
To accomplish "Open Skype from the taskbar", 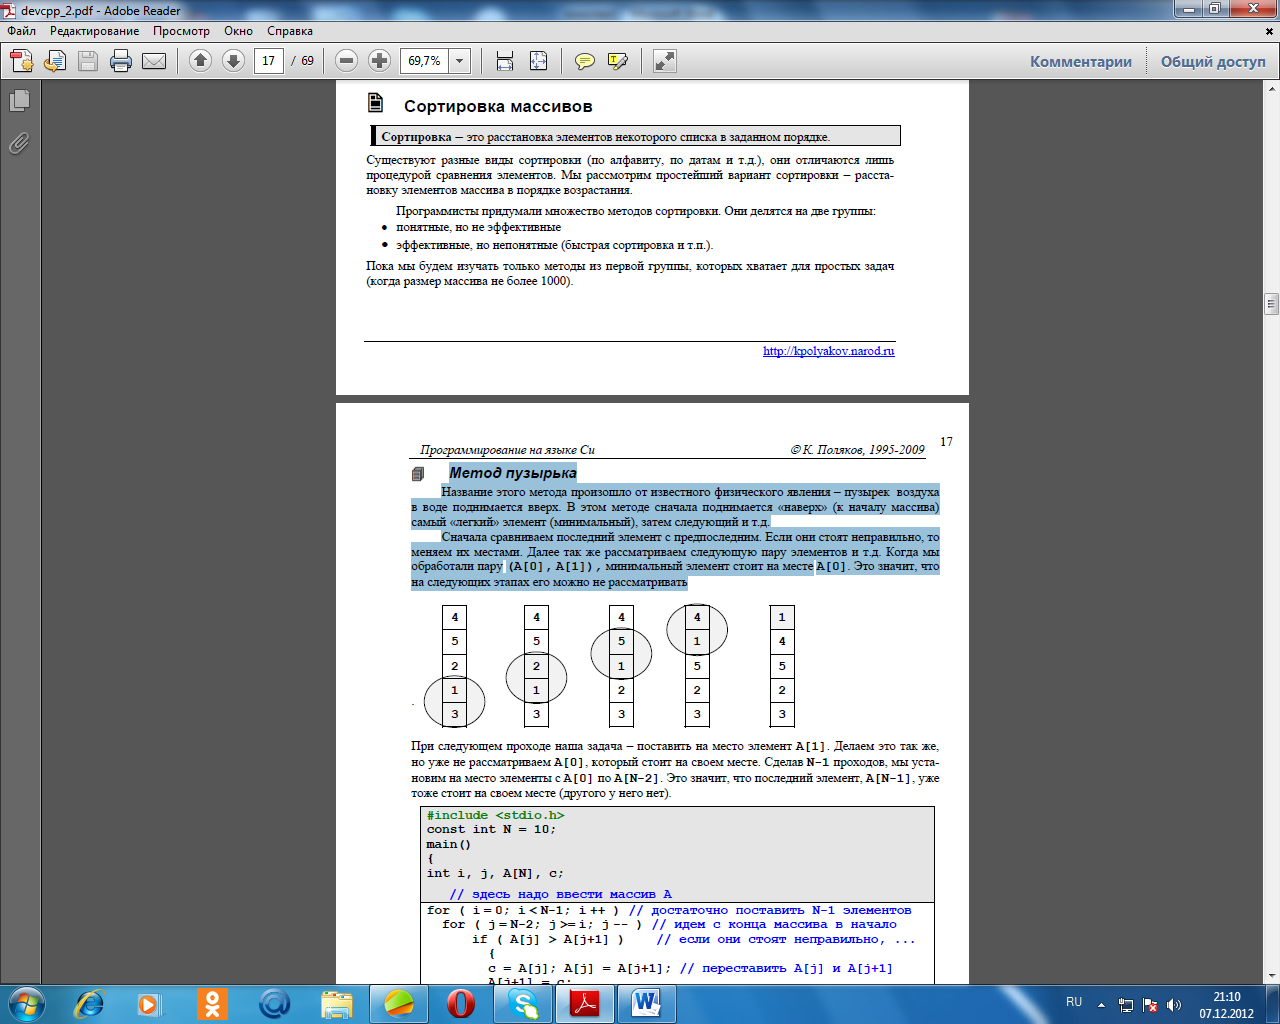I will click(x=523, y=1003).
